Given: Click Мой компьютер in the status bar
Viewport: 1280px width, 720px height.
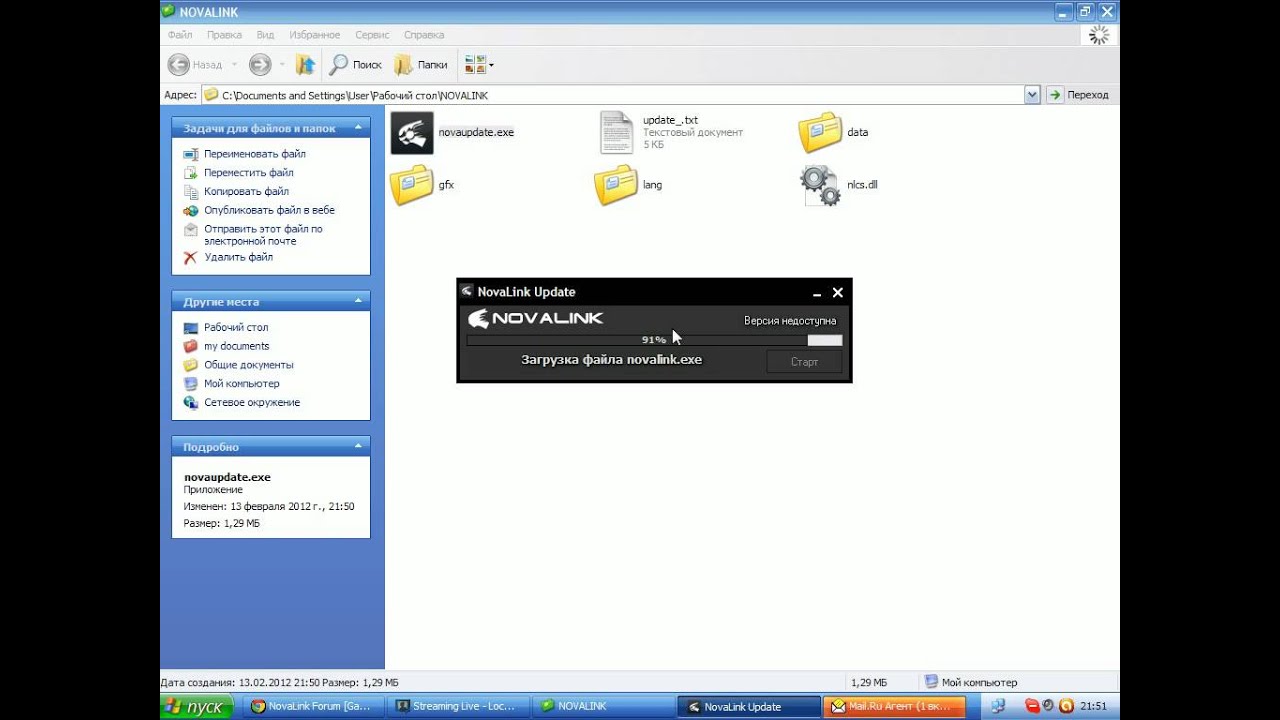Looking at the screenshot, I should pos(971,682).
